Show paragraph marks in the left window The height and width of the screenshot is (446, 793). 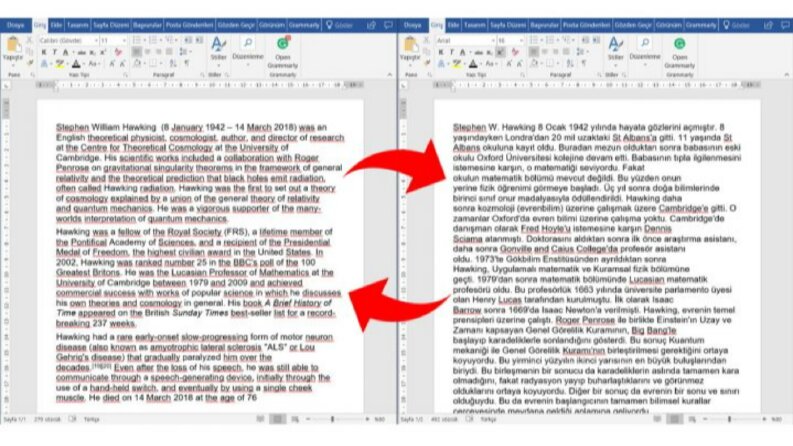coord(187,64)
